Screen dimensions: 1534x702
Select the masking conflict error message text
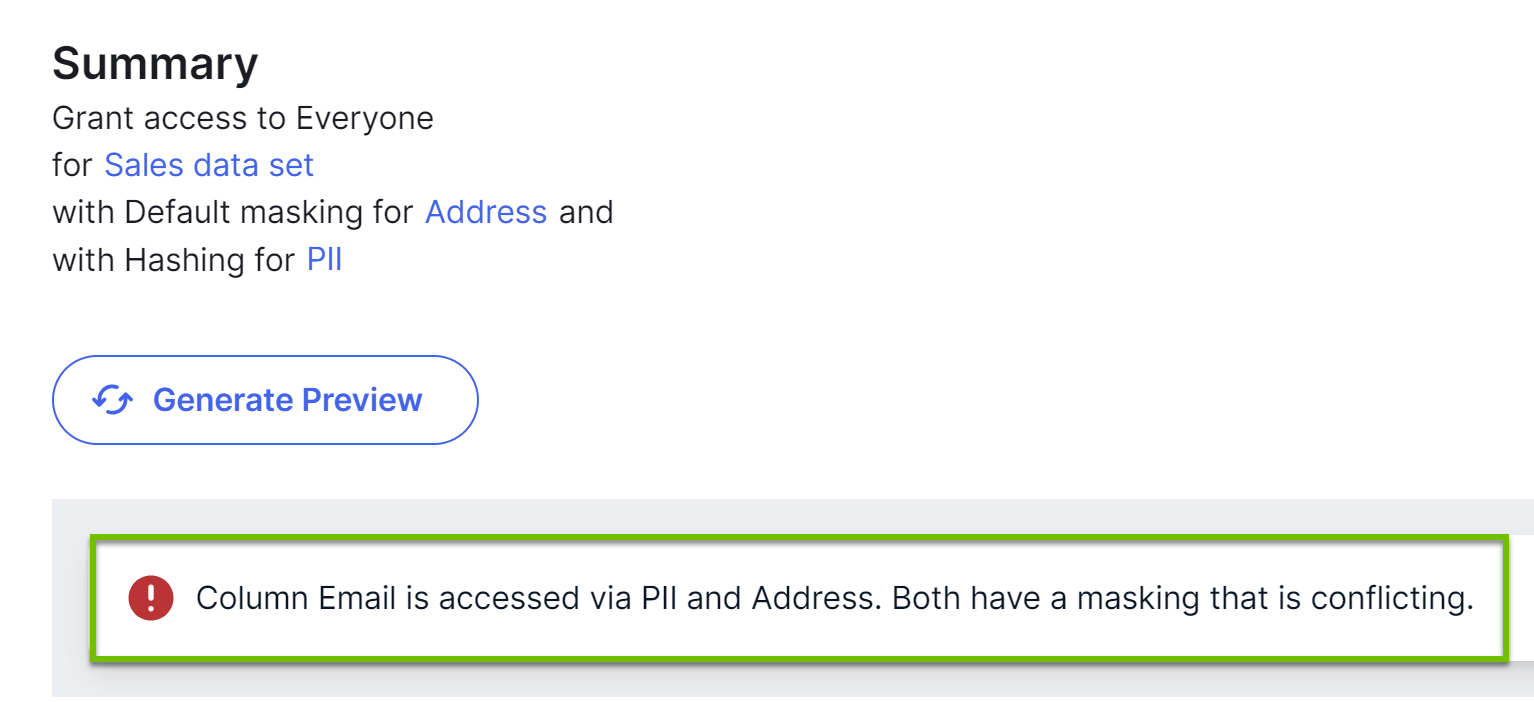pos(834,598)
